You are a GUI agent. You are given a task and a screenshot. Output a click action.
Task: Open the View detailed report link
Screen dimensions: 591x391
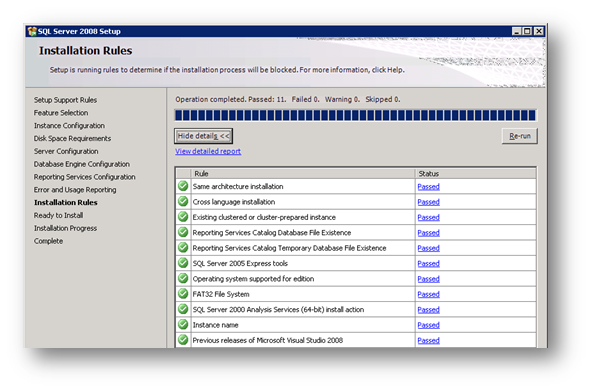click(x=208, y=151)
